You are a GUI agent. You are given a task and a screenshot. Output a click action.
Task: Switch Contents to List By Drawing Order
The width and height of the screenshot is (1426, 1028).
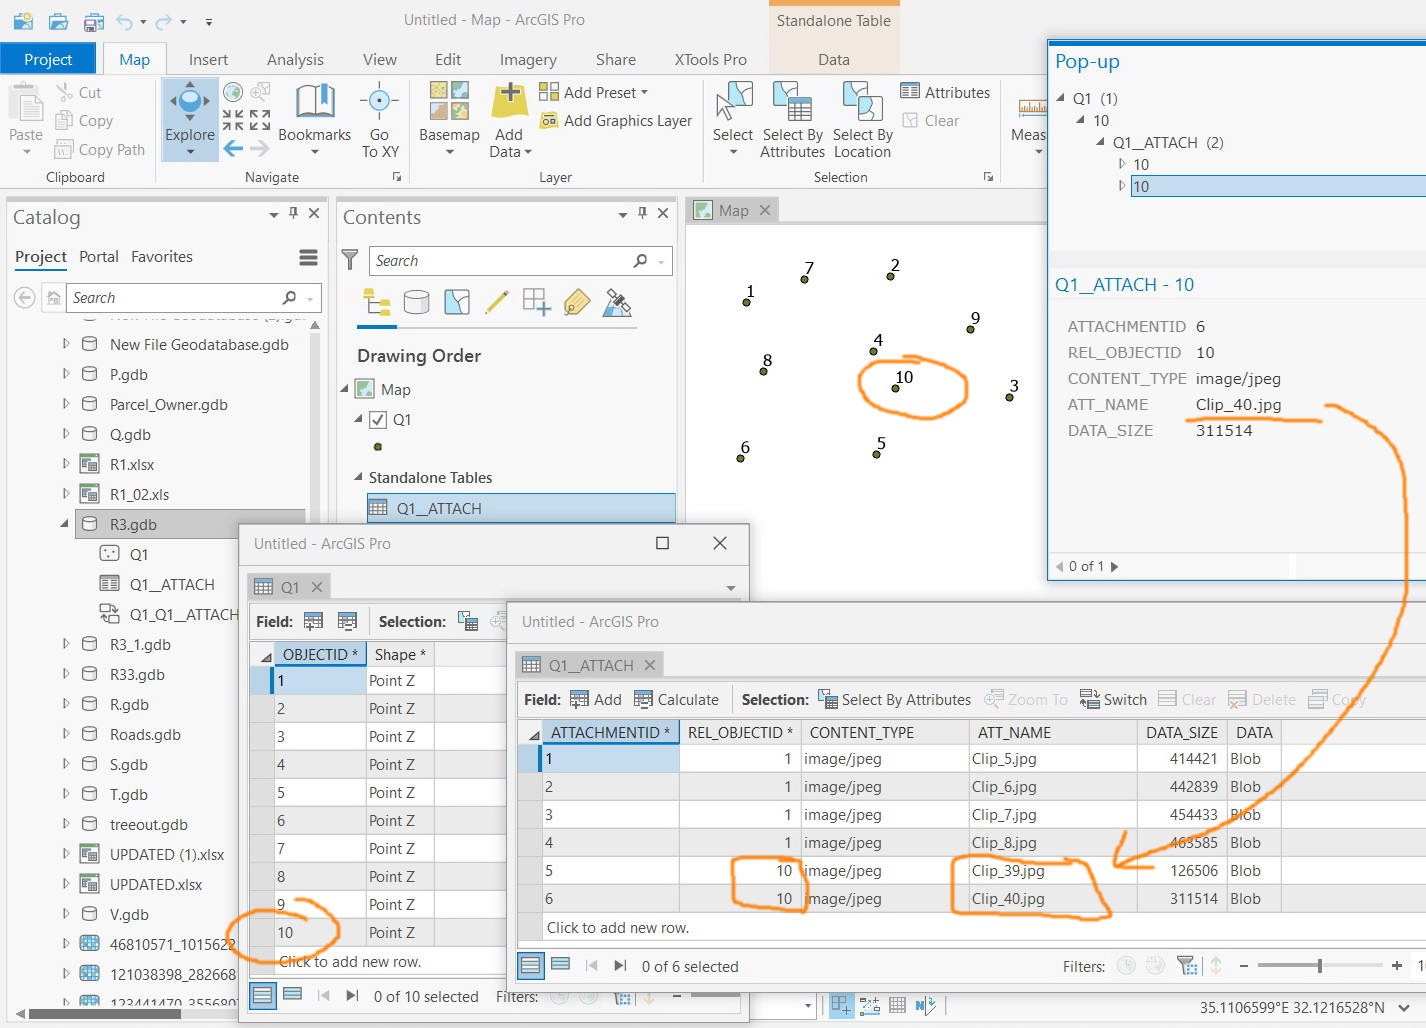click(x=377, y=302)
